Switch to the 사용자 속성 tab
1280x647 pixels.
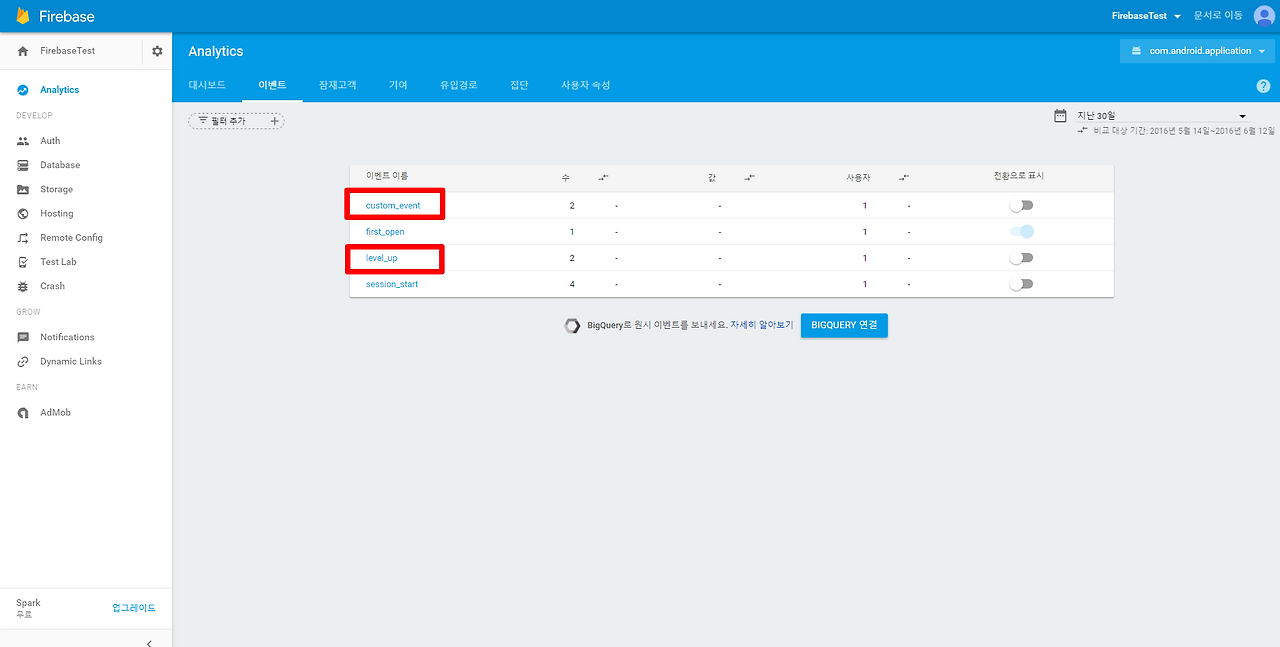[x=586, y=85]
